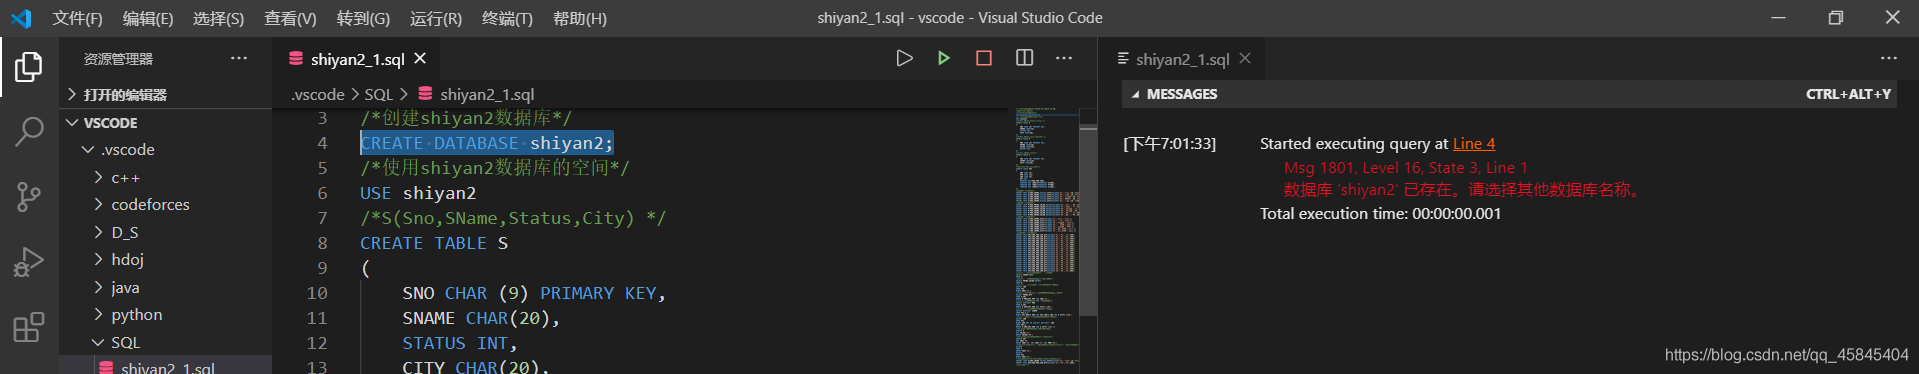Click the red stop query icon
The image size is (1919, 374).
[984, 58]
